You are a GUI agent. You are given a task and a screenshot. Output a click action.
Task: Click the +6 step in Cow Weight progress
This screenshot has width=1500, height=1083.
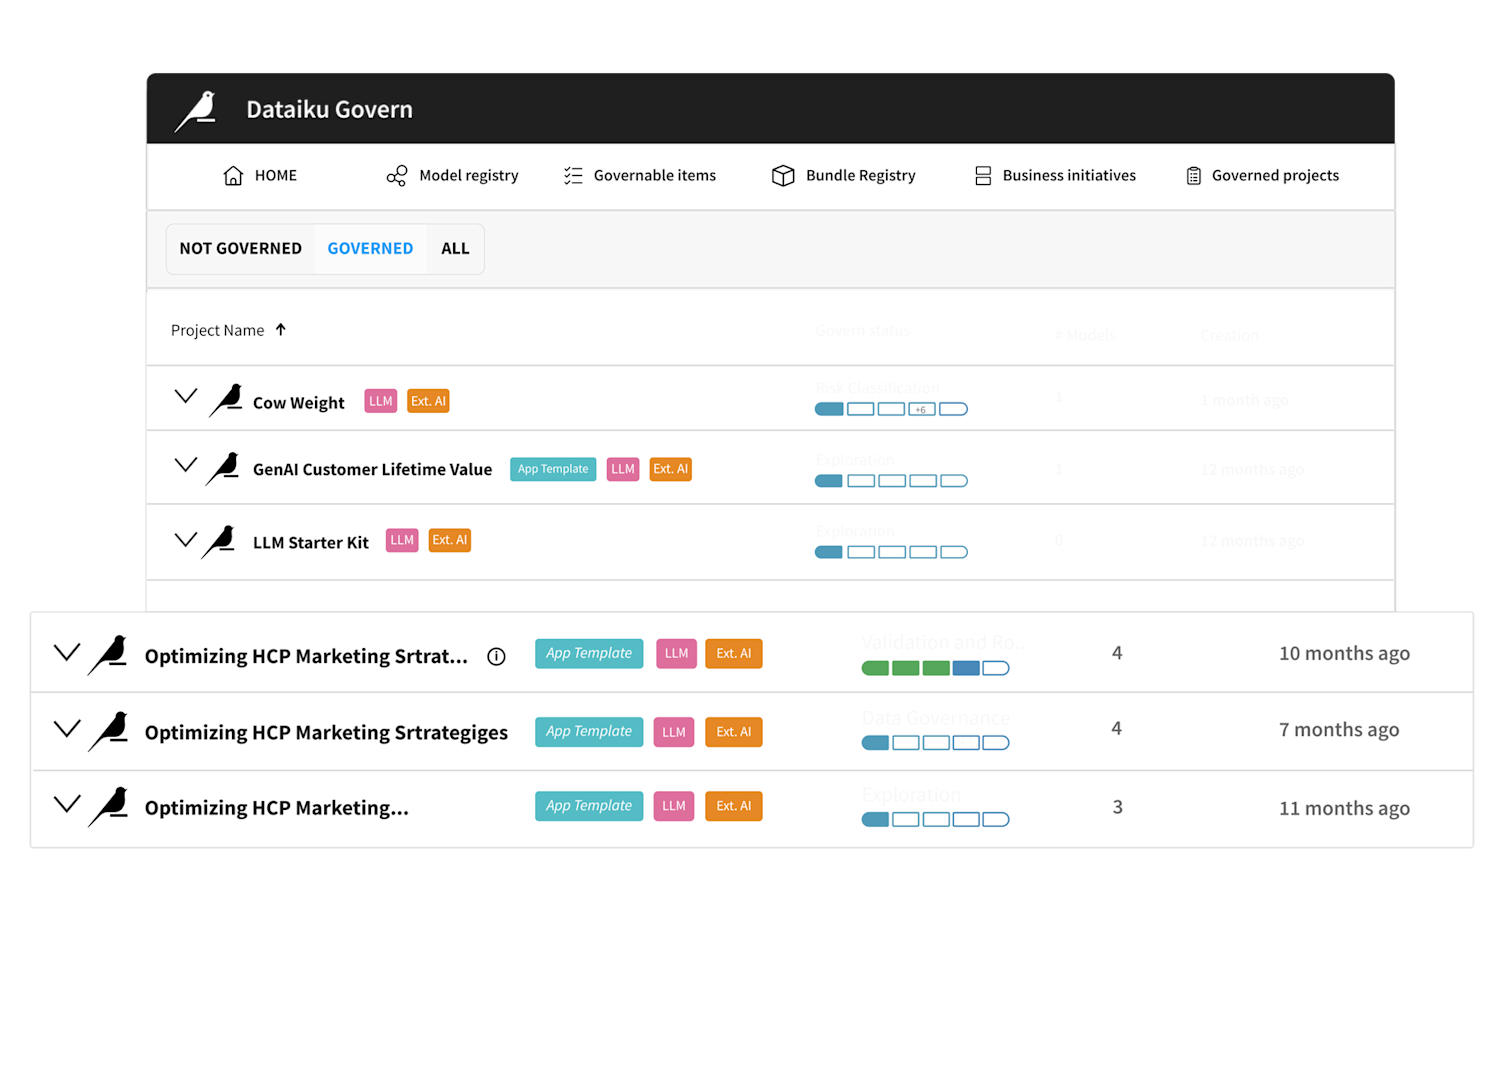coord(922,409)
